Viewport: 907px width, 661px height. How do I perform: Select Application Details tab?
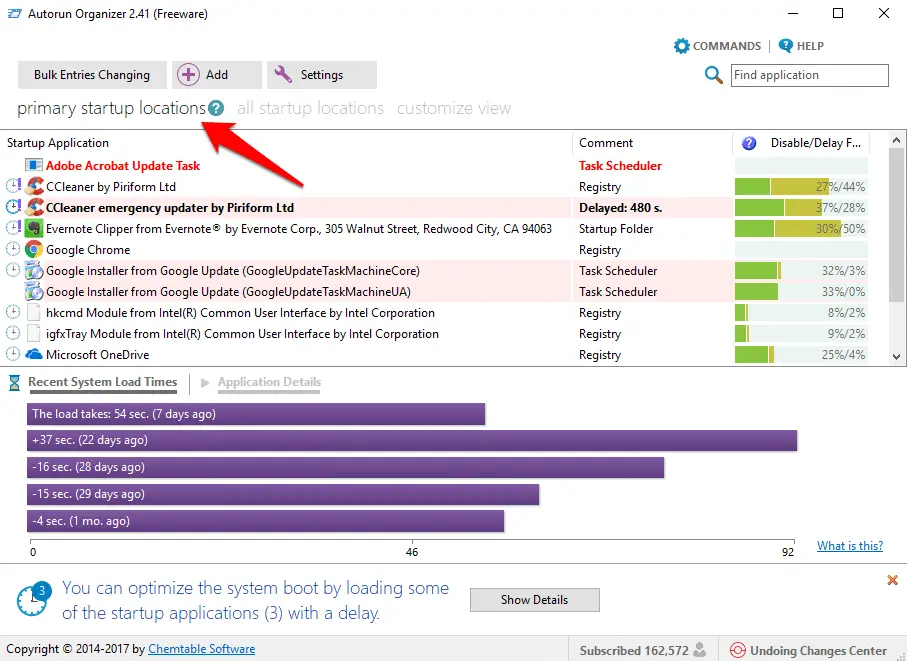point(269,382)
